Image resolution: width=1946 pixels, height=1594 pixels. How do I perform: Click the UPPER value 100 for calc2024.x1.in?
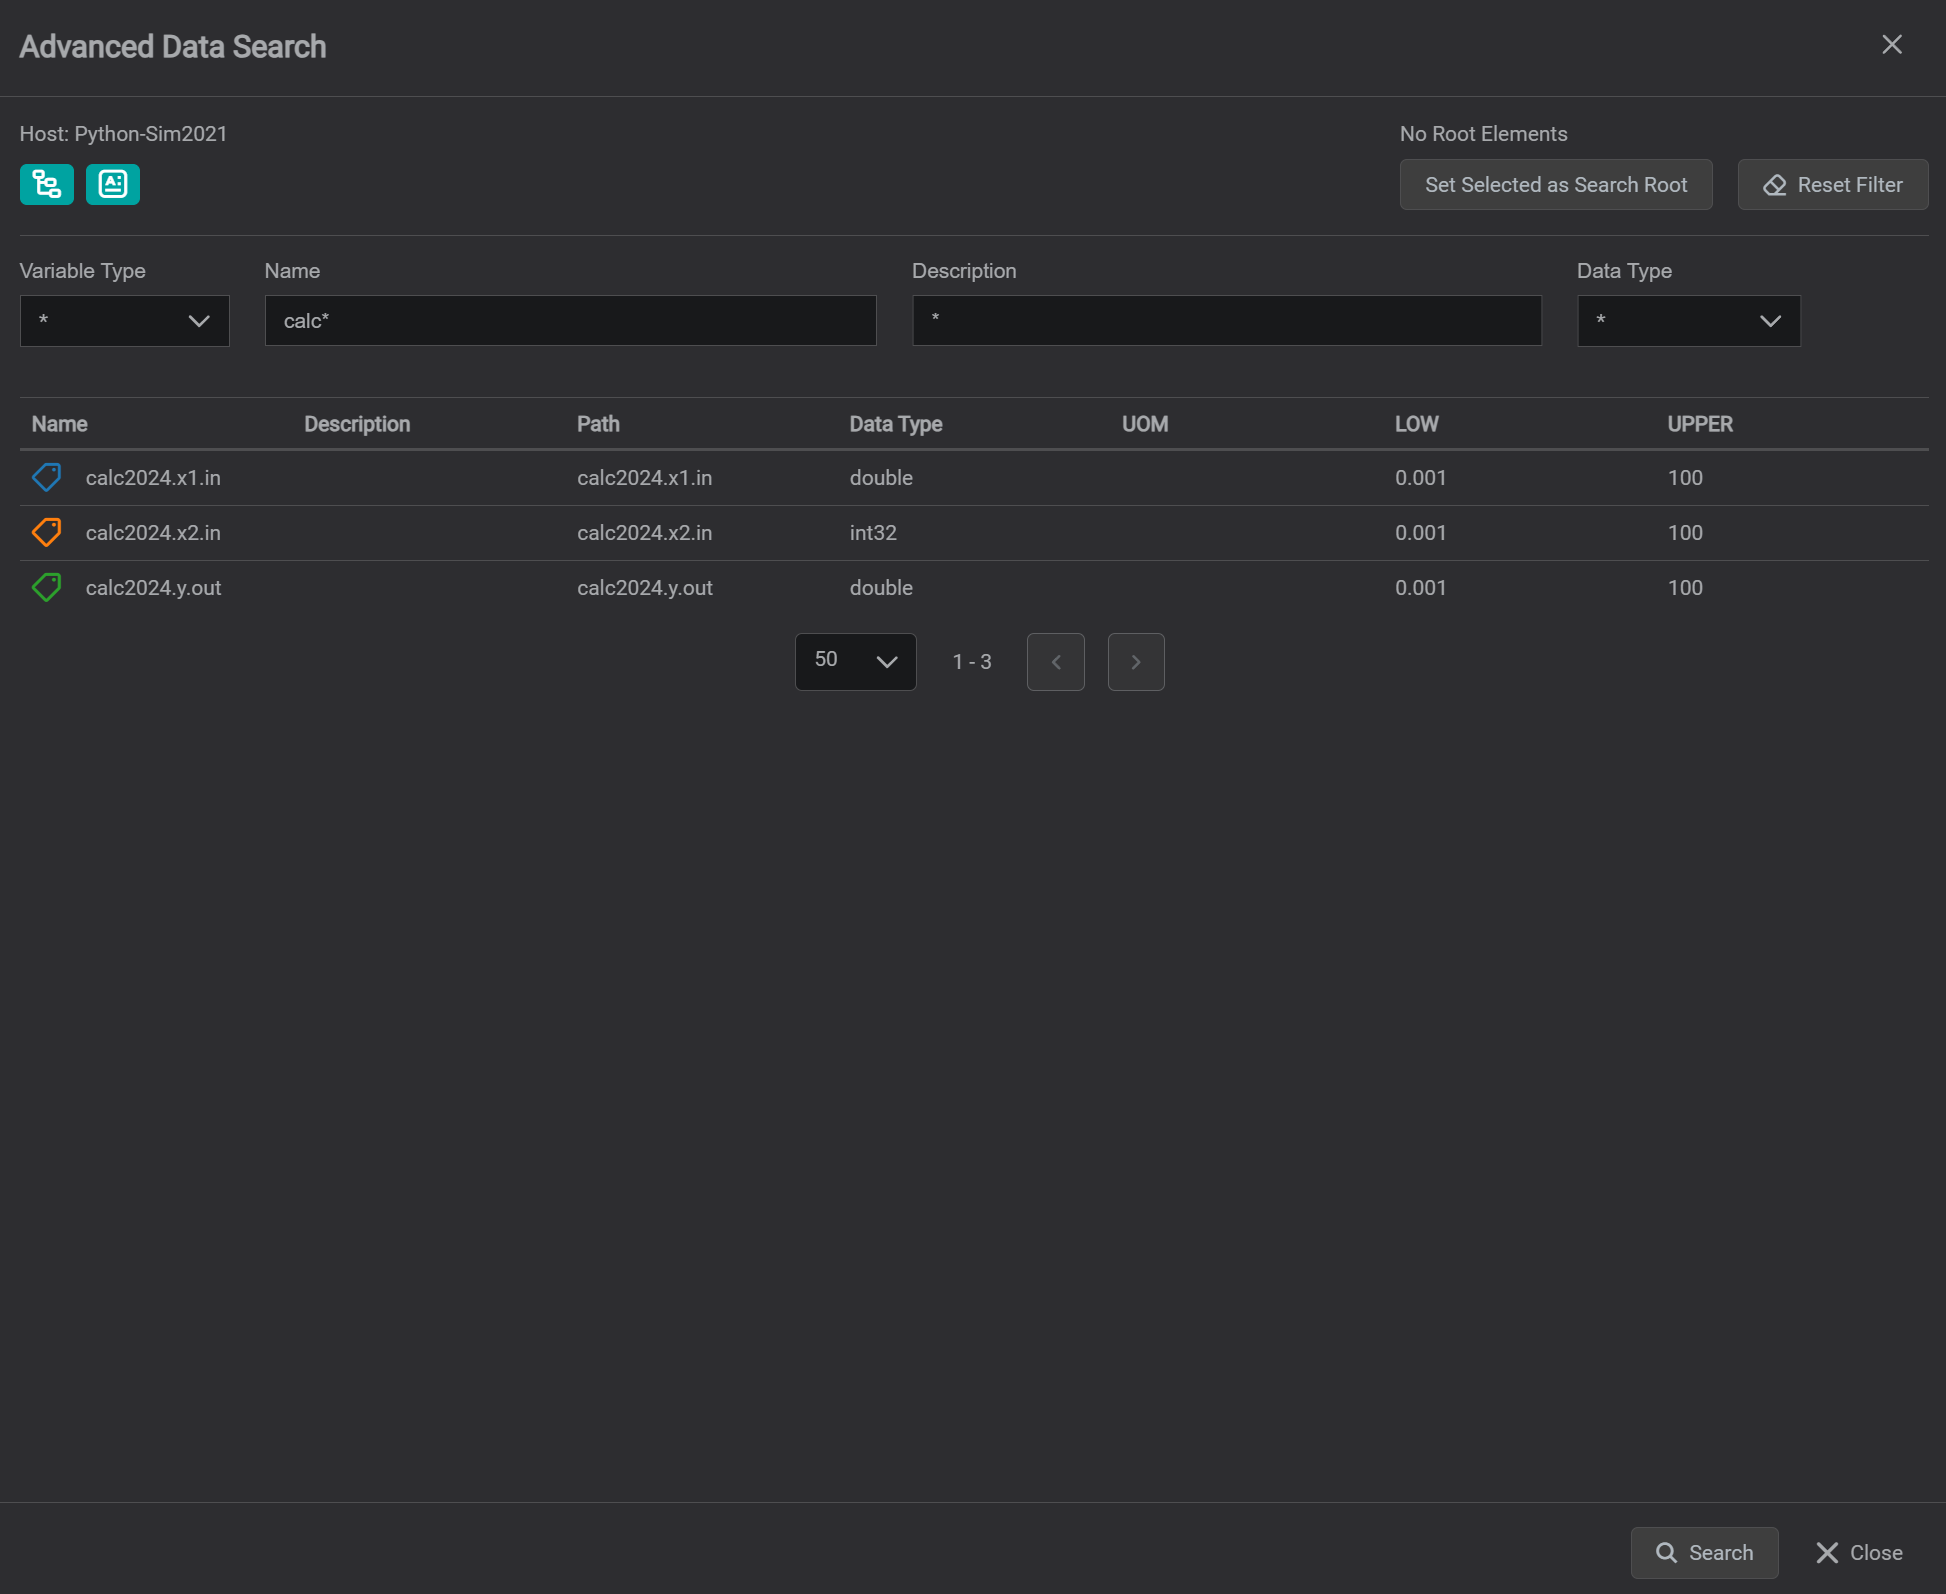point(1685,478)
